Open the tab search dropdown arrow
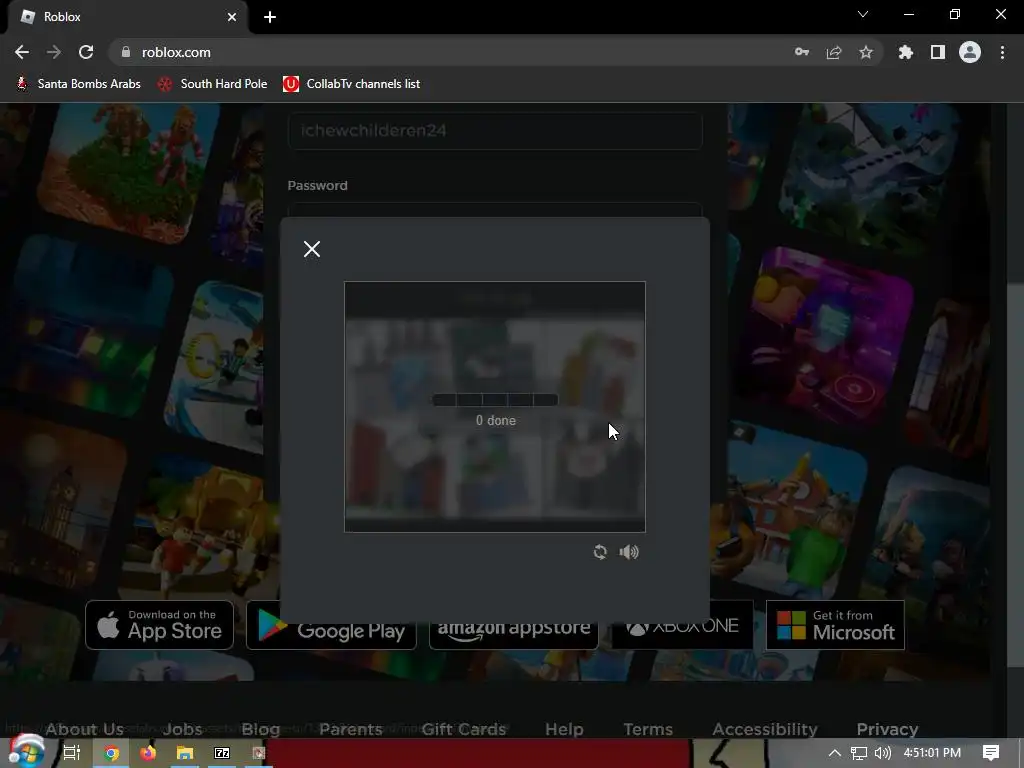1024x768 pixels. [x=863, y=14]
